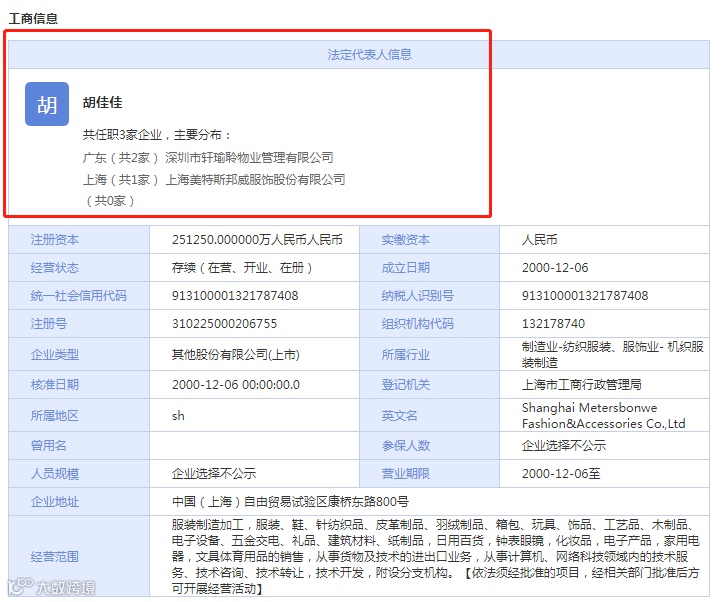Screen dimensions: 721x602
Task: Click the 登记机关 label
Action: [x=406, y=384]
